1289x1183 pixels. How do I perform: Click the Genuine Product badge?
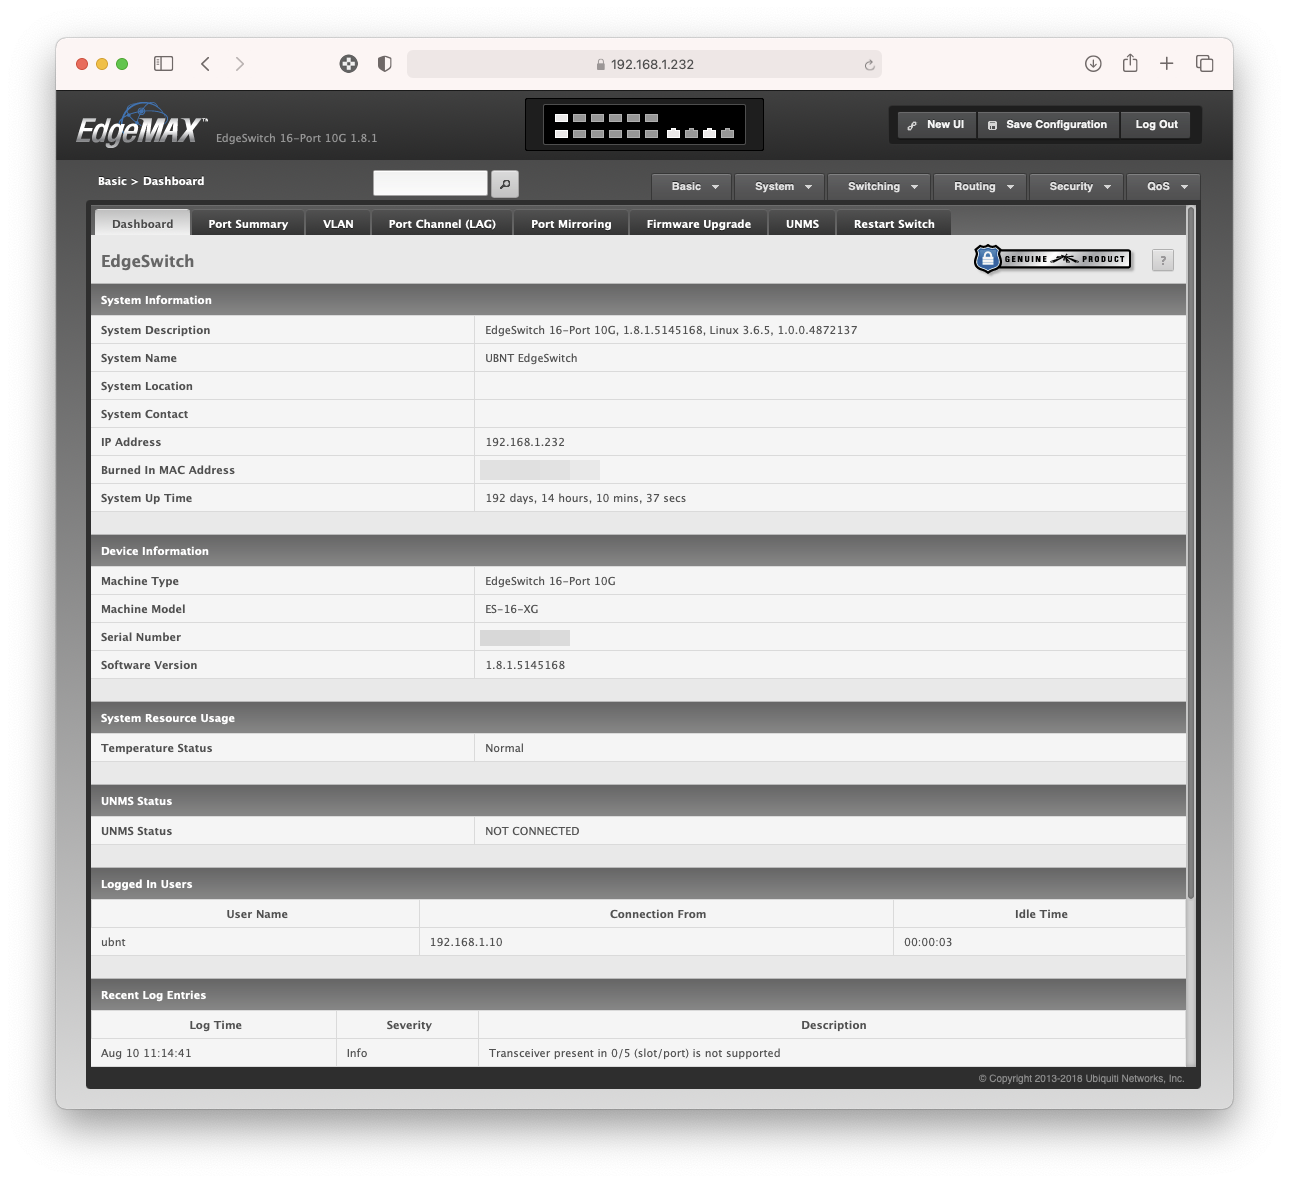[x=1053, y=259]
